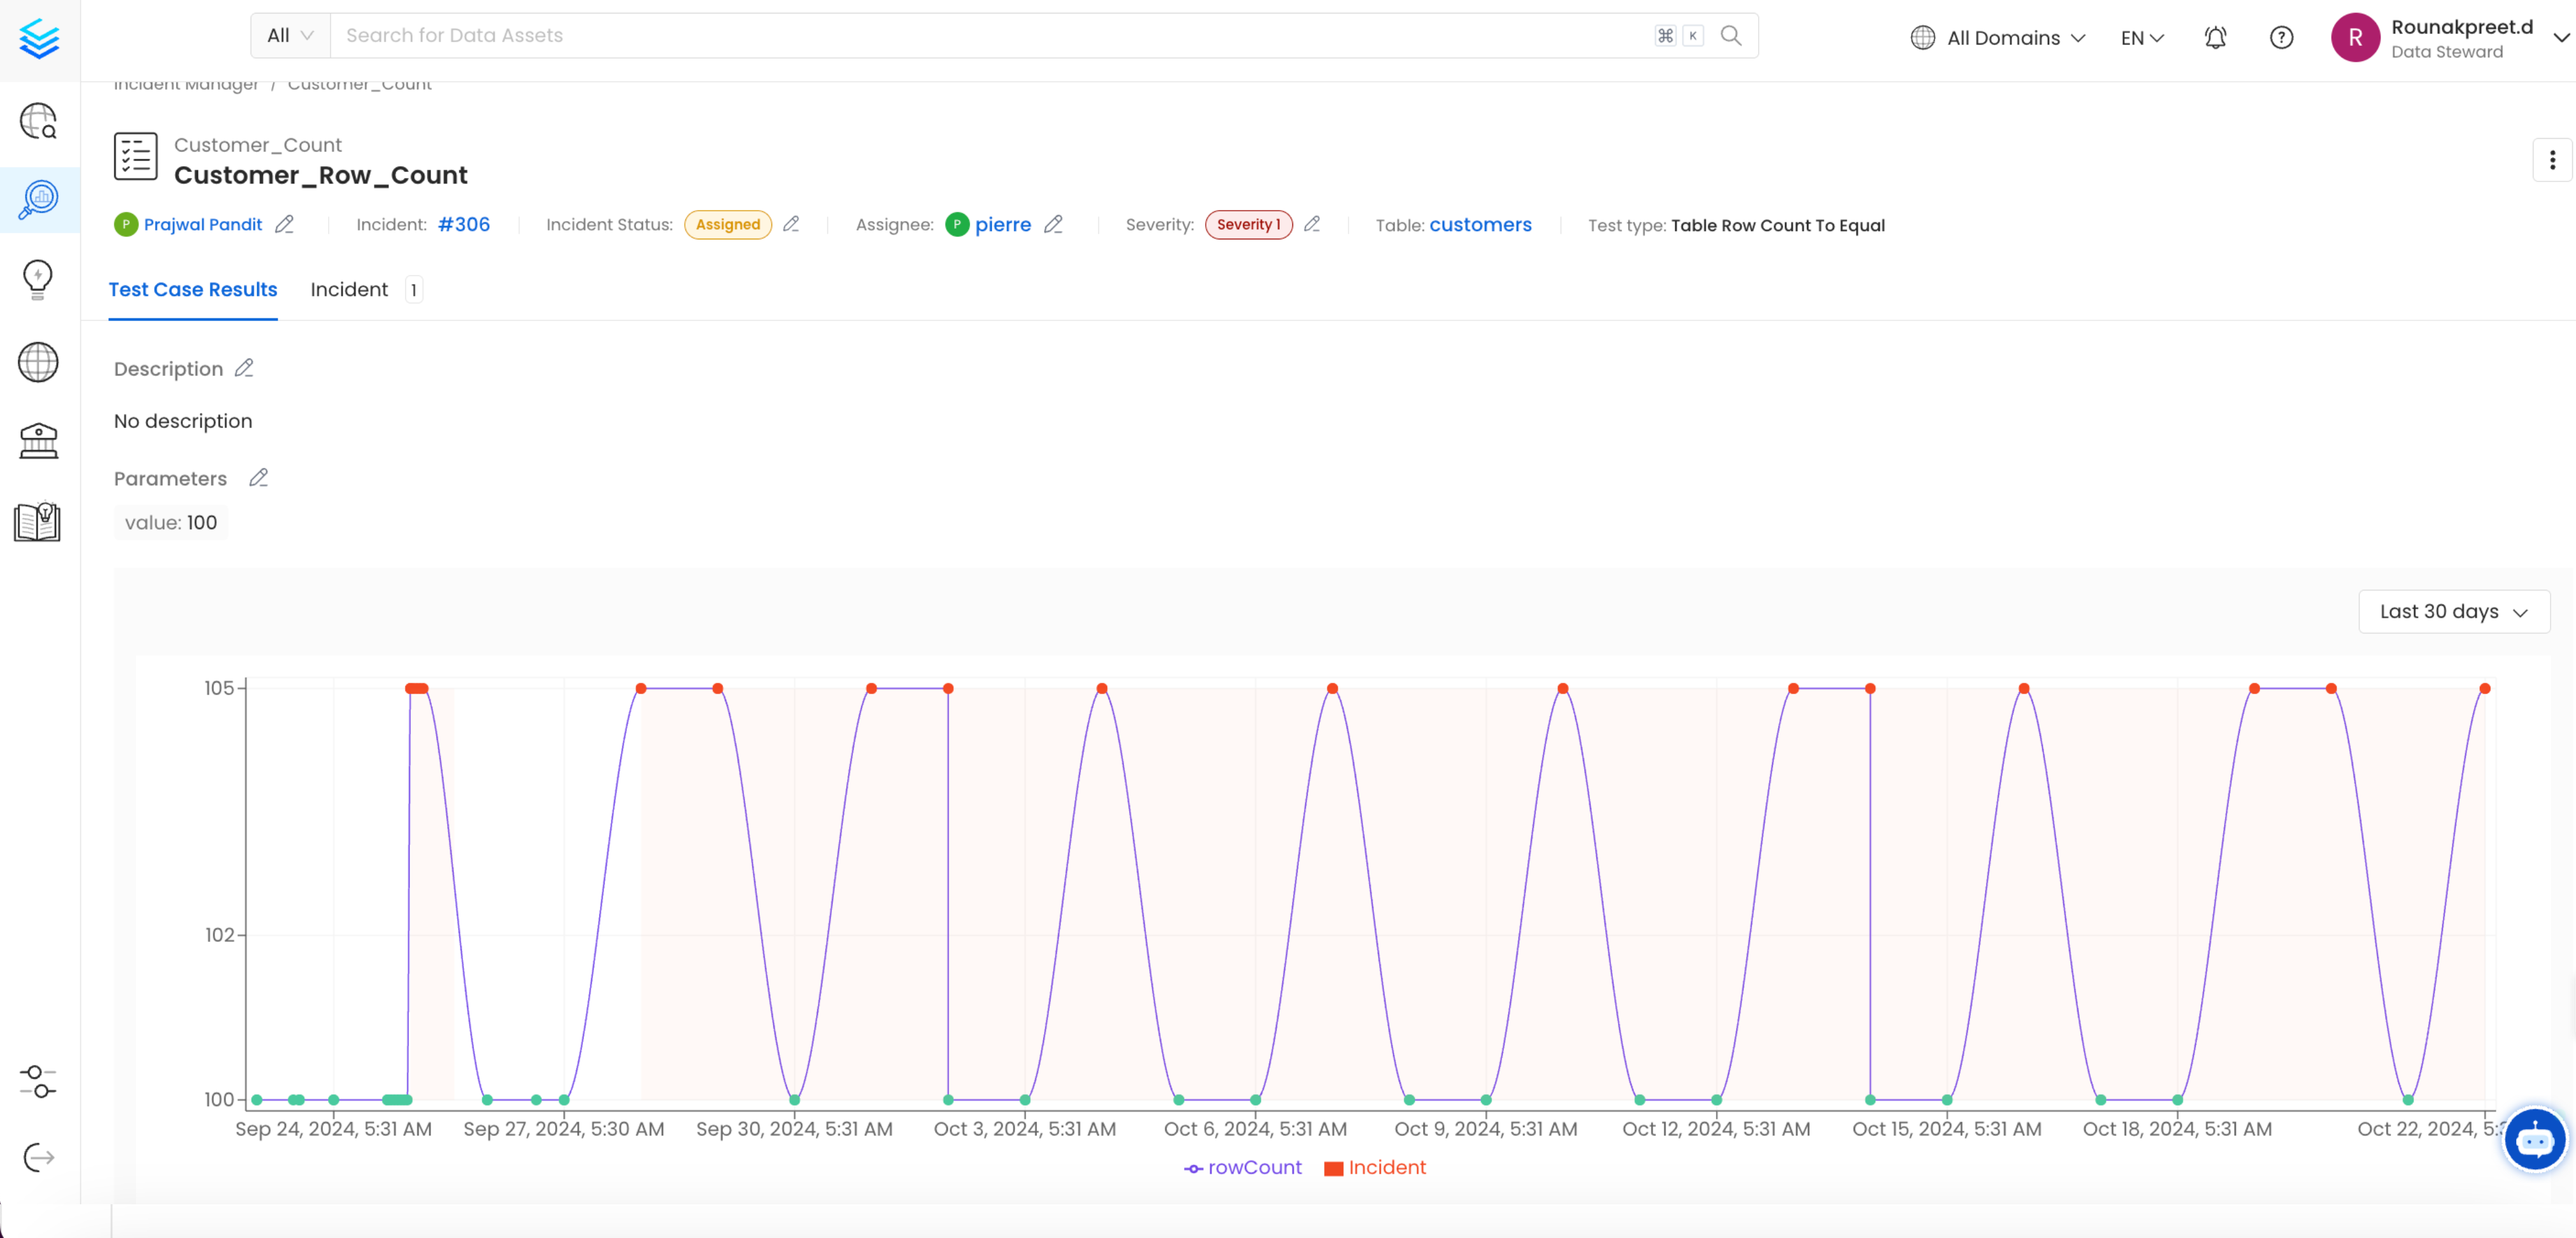Open the customers table link

1480,225
